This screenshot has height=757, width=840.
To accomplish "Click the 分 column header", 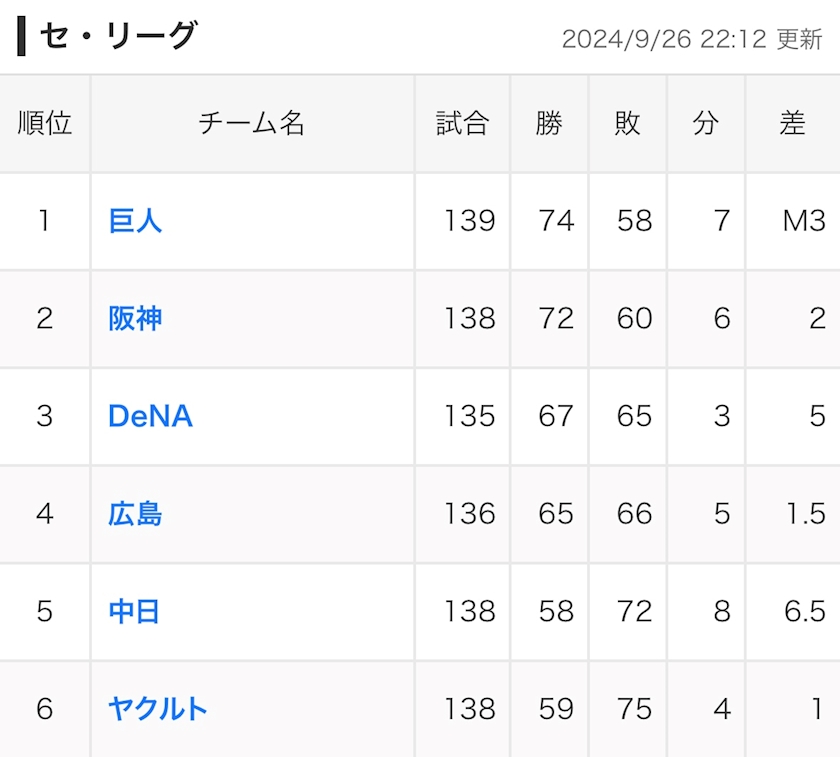I will [x=705, y=123].
